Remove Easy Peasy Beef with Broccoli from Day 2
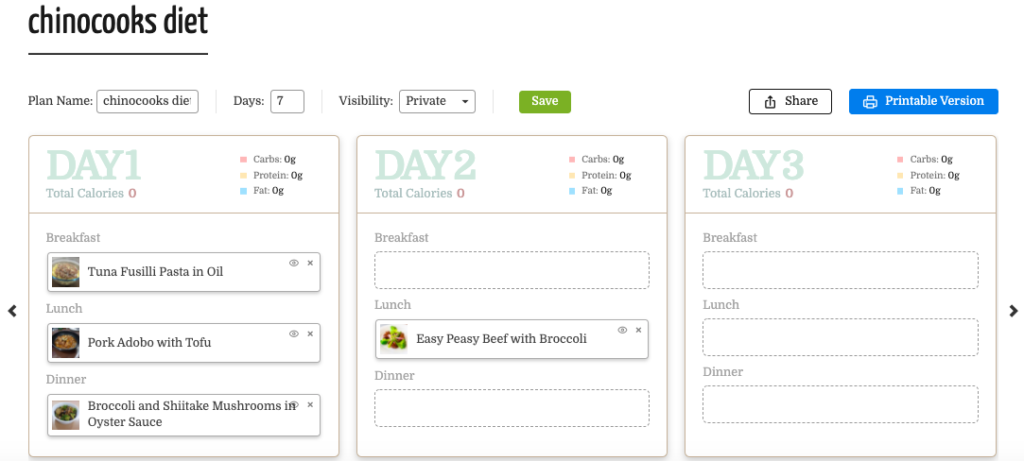 point(639,330)
